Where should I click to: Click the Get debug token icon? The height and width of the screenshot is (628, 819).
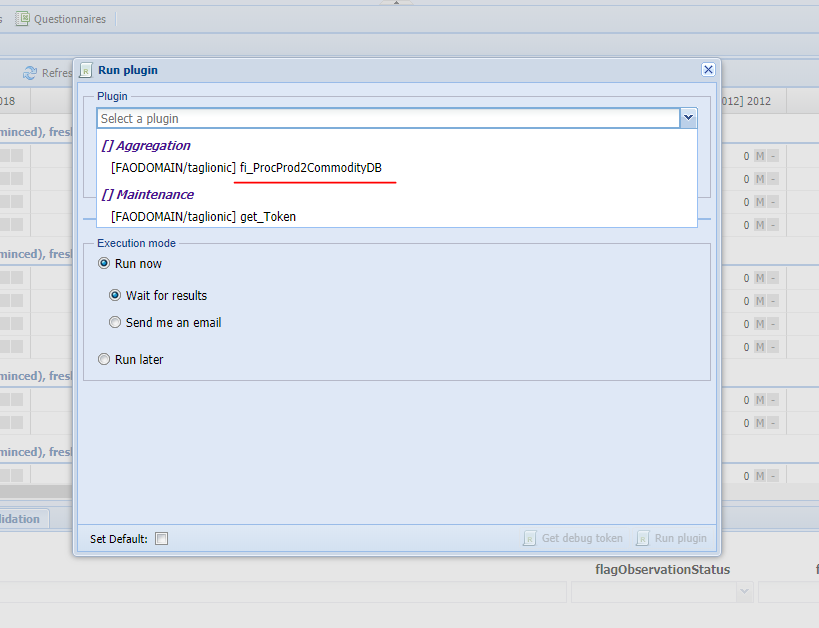[529, 538]
